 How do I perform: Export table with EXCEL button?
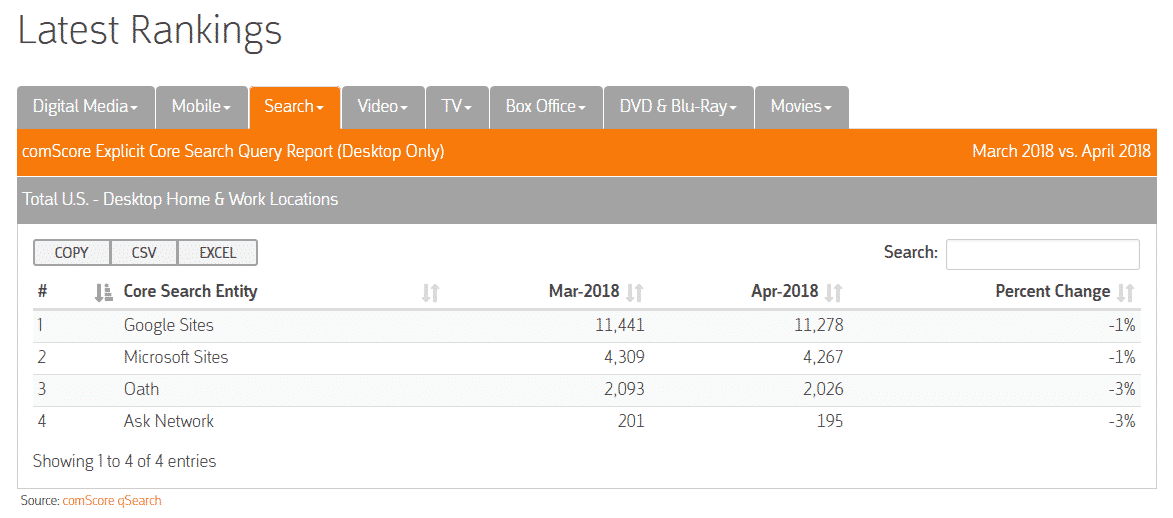[218, 253]
